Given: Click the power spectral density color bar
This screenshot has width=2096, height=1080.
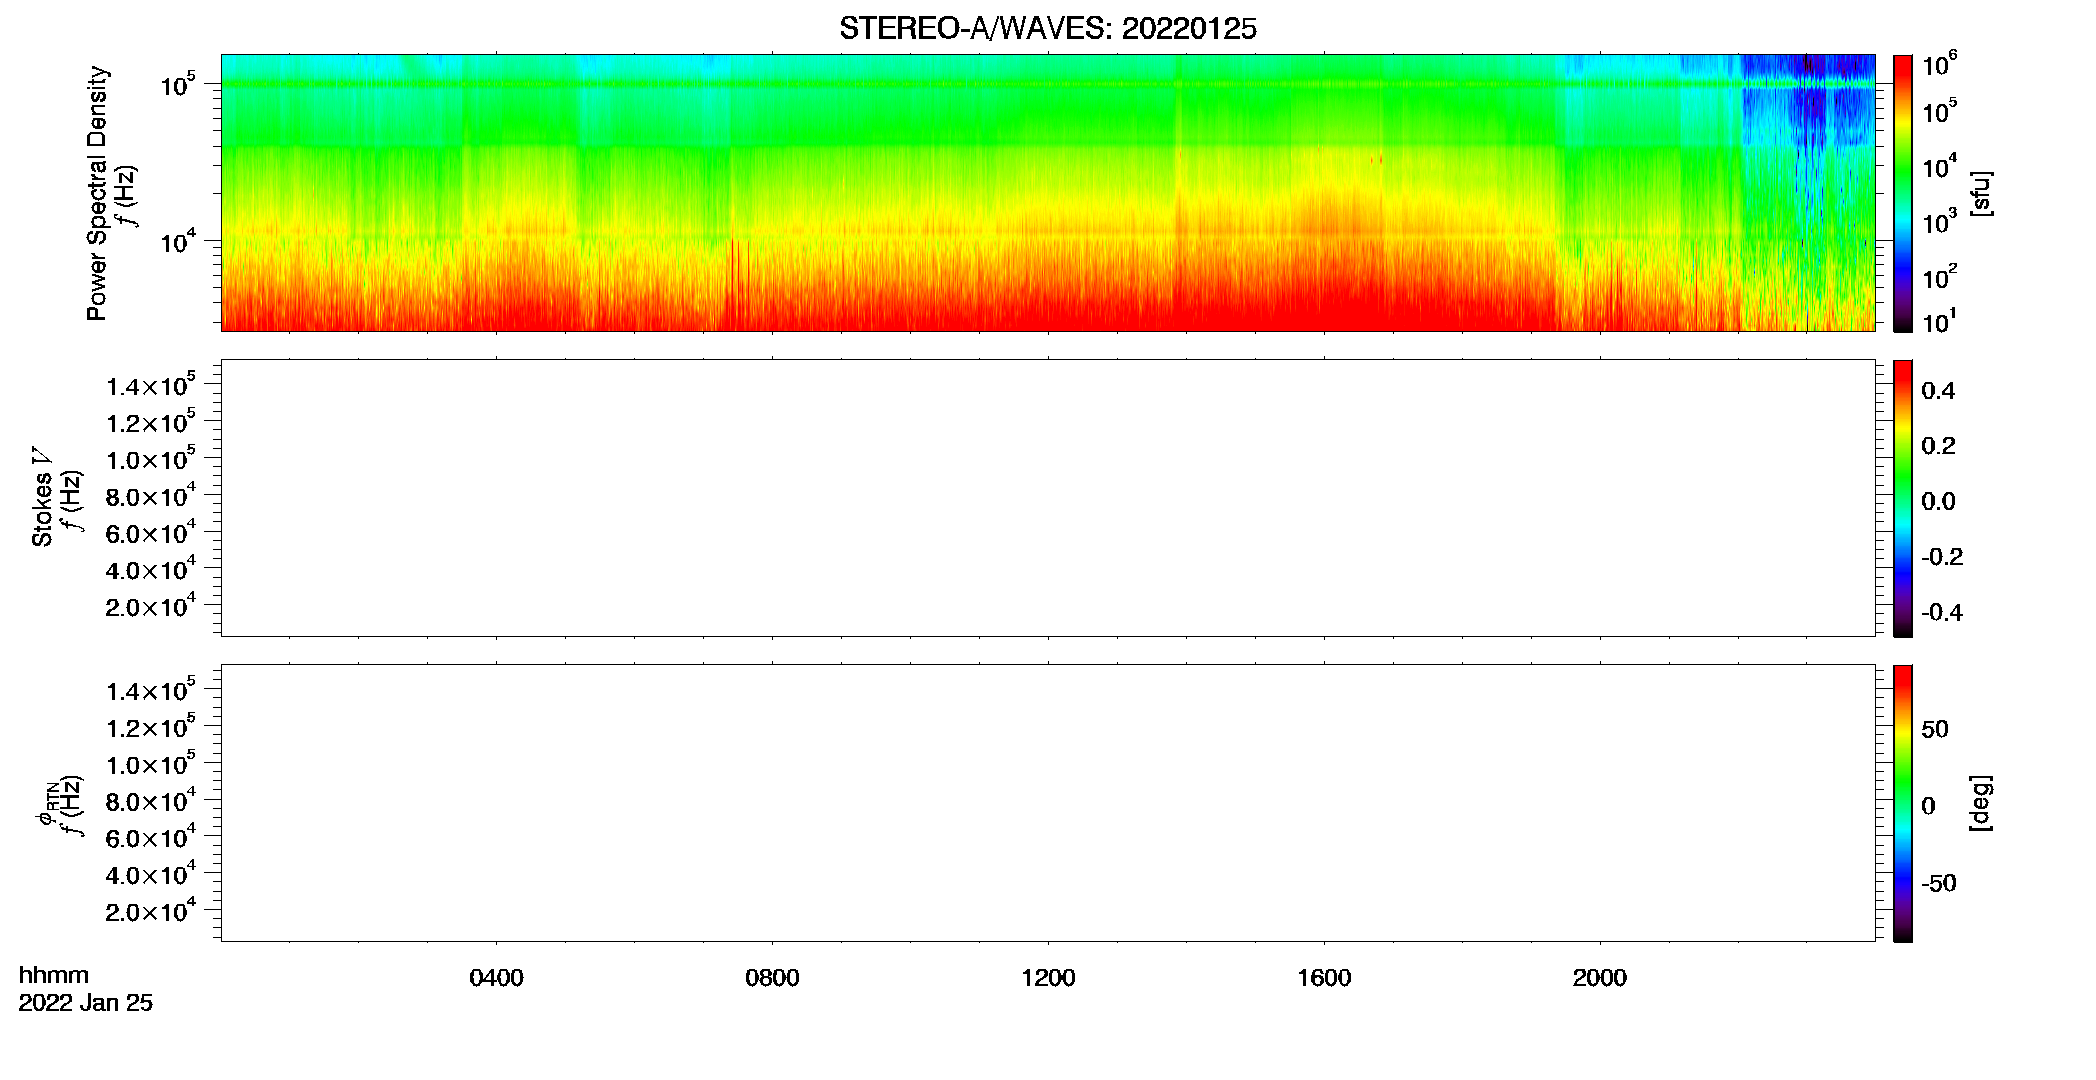Looking at the screenshot, I should coord(1903,193).
